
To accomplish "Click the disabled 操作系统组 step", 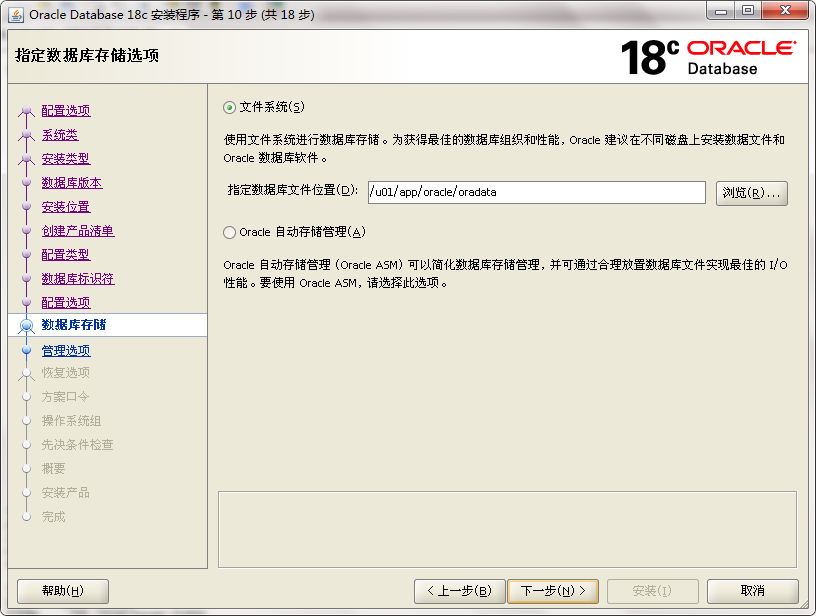I will [71, 421].
